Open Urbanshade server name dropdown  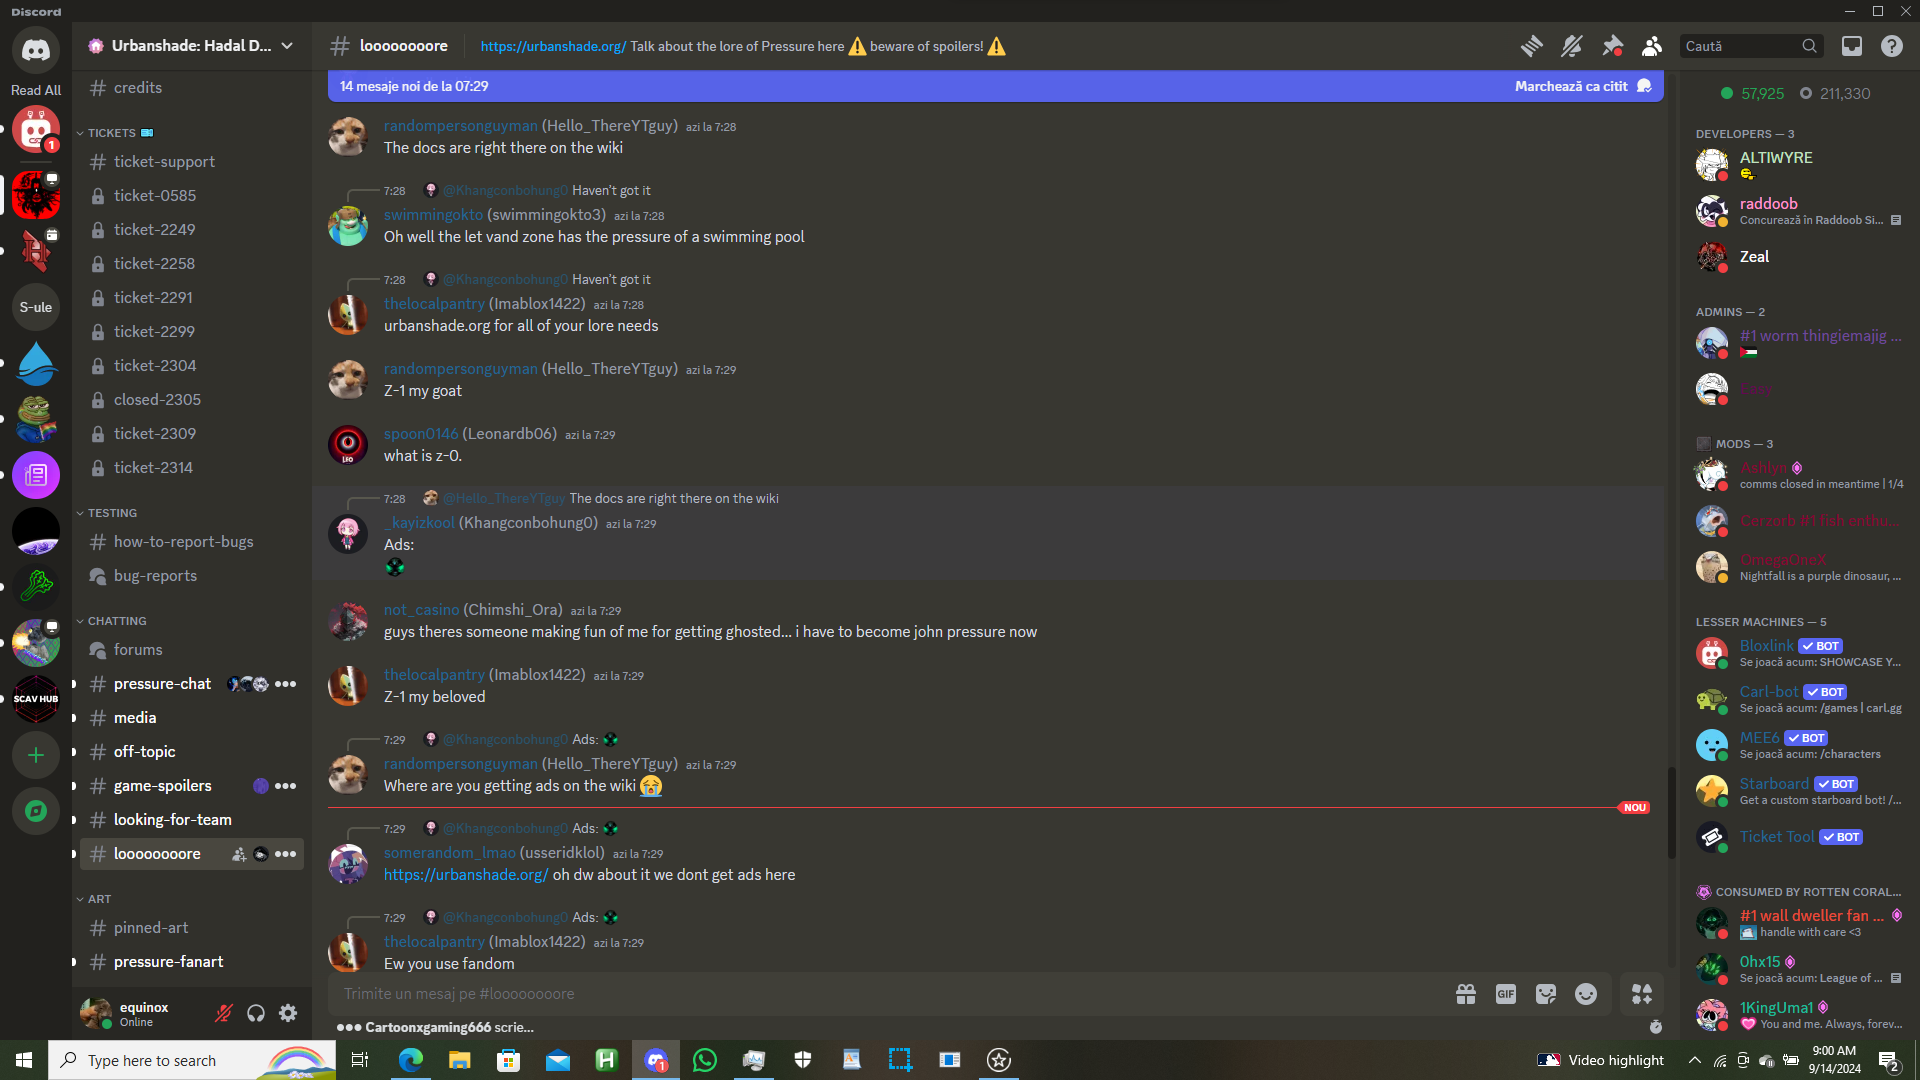tap(190, 46)
